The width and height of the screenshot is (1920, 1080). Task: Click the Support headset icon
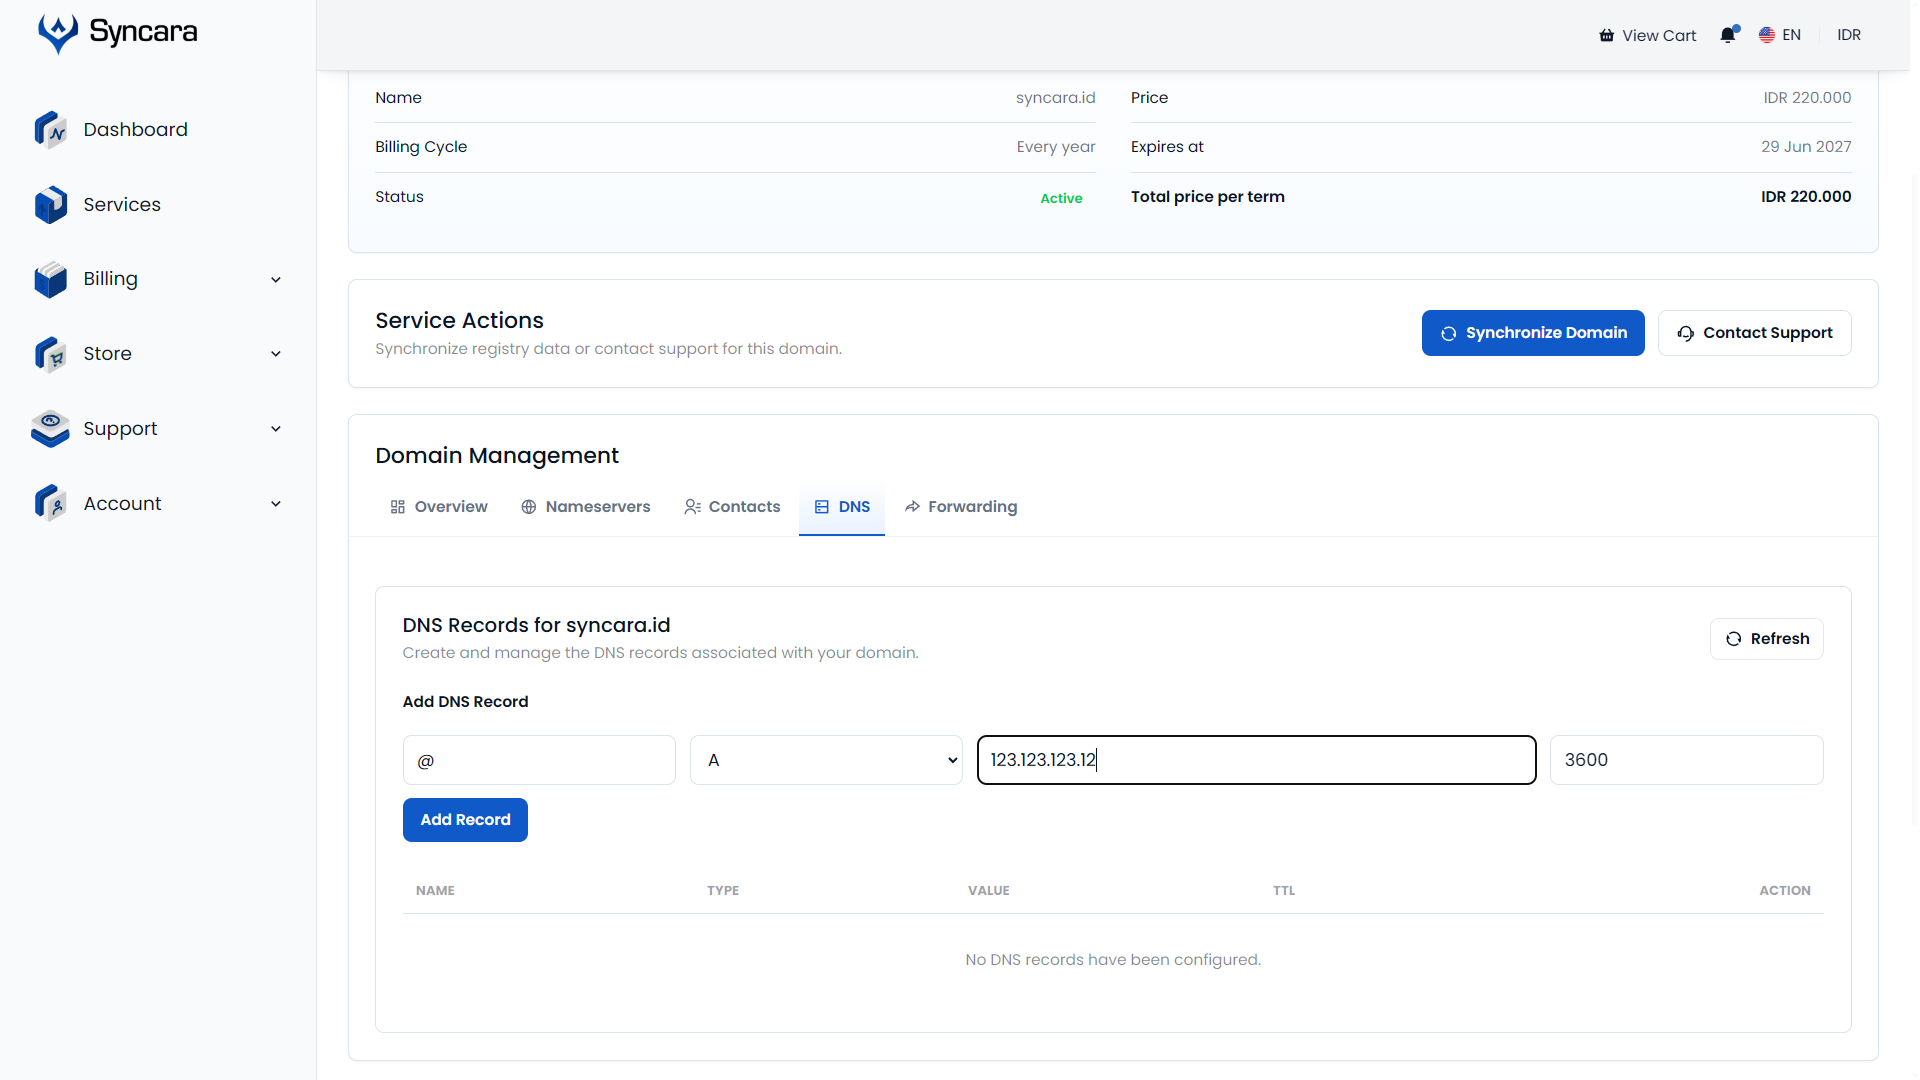coord(51,429)
